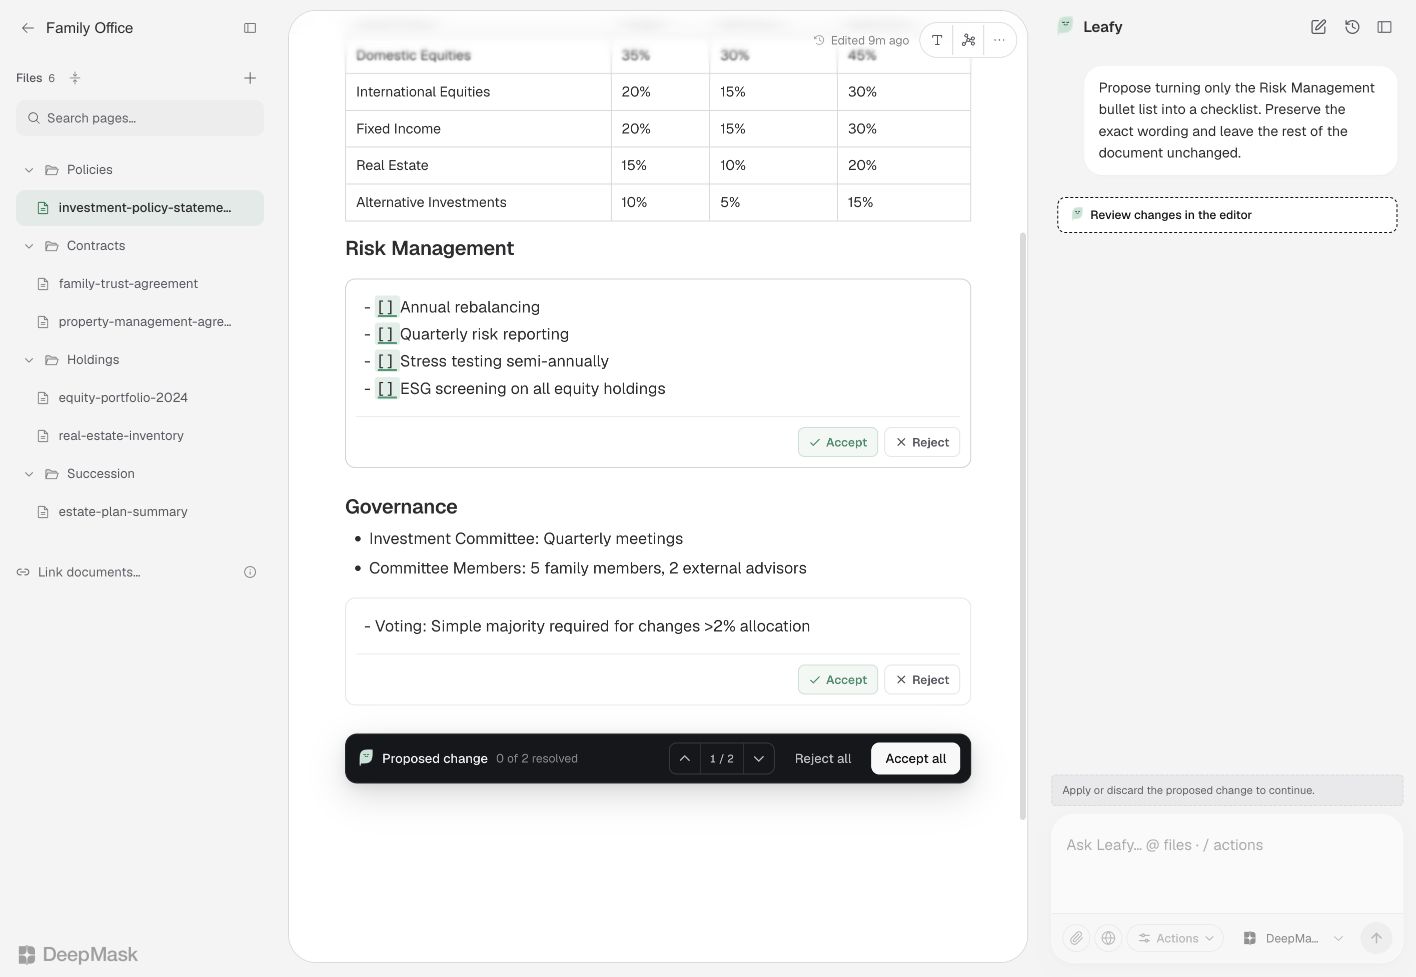Click the Edited 9m ago history indicator
Screen dimensions: 1416x977
click(861, 41)
